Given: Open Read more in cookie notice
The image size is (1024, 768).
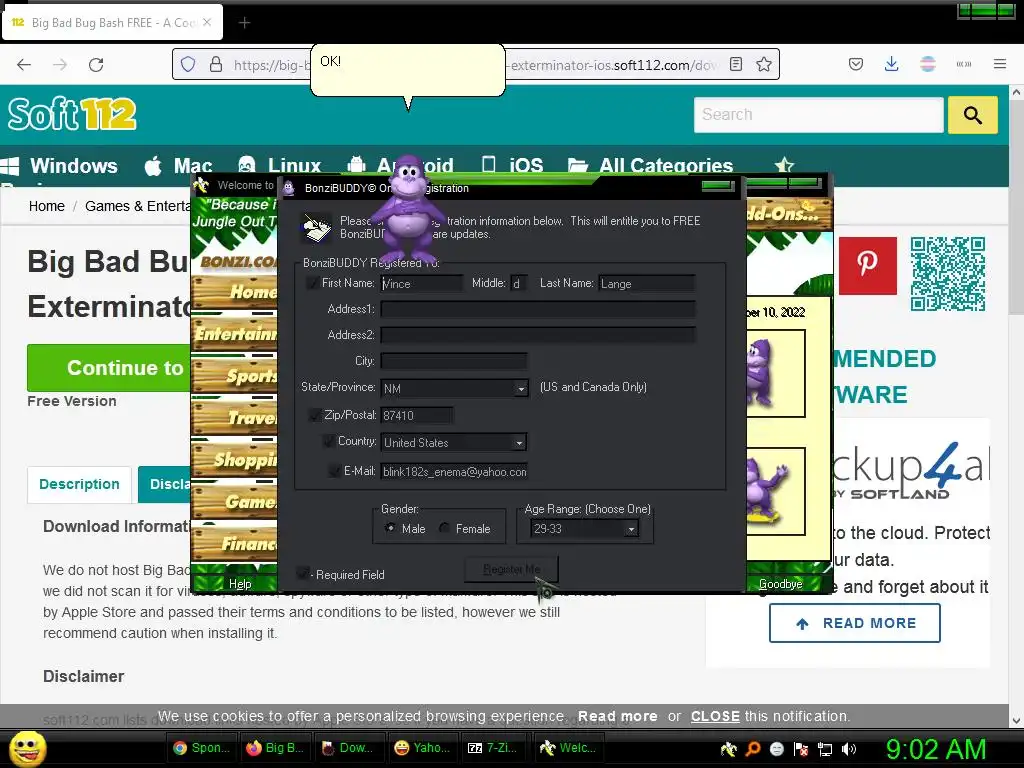Looking at the screenshot, I should (618, 716).
